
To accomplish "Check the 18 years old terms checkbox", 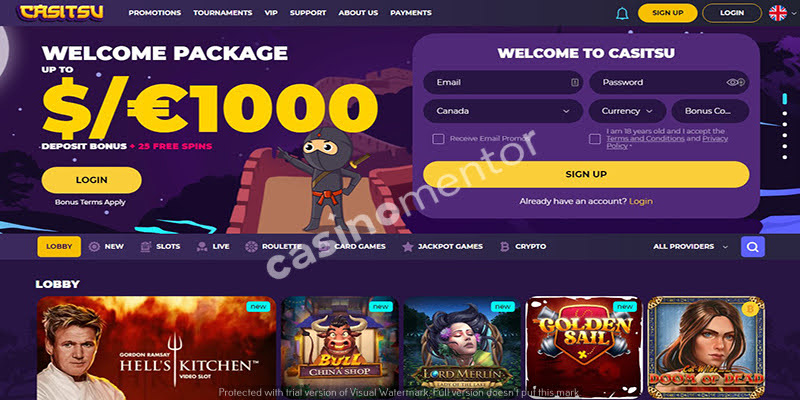I will pos(594,139).
